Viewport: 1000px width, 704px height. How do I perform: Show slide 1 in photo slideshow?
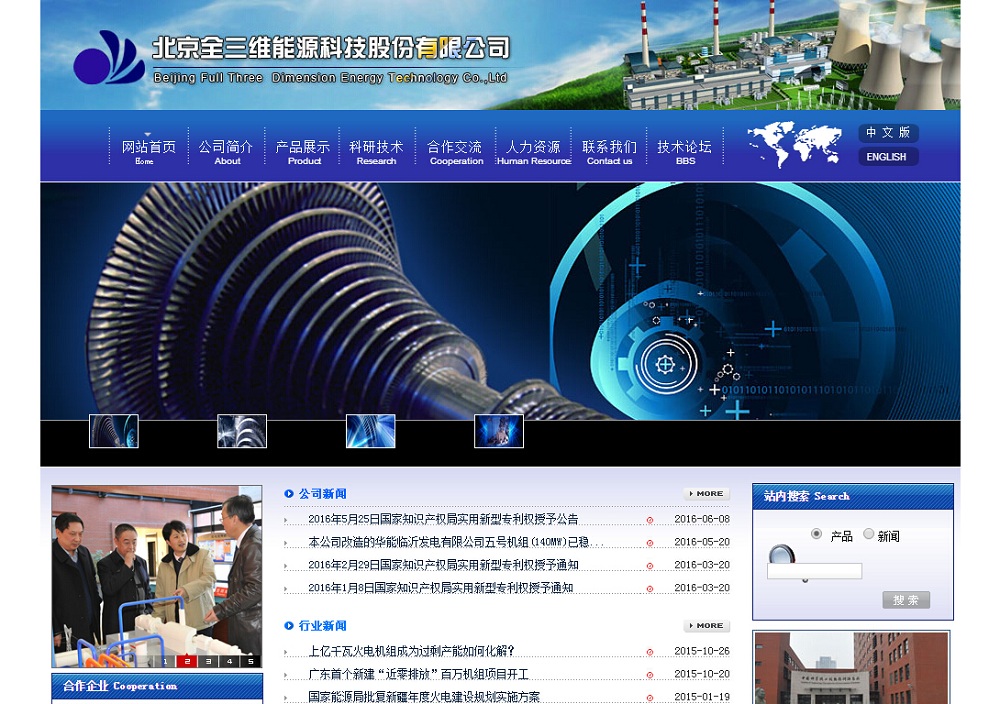click(165, 661)
